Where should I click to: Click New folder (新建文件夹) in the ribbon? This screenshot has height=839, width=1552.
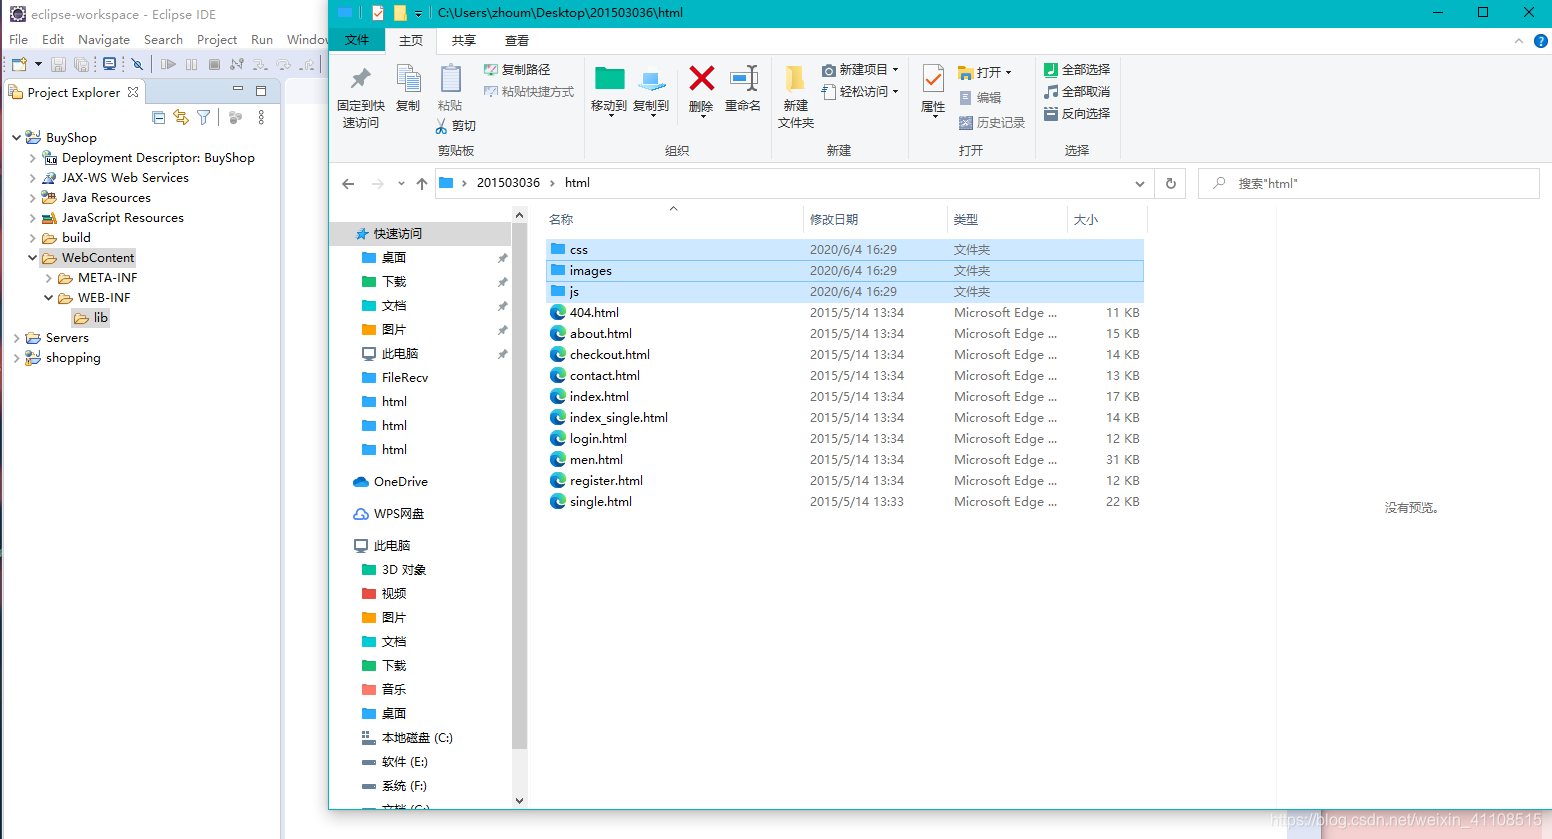coord(796,97)
